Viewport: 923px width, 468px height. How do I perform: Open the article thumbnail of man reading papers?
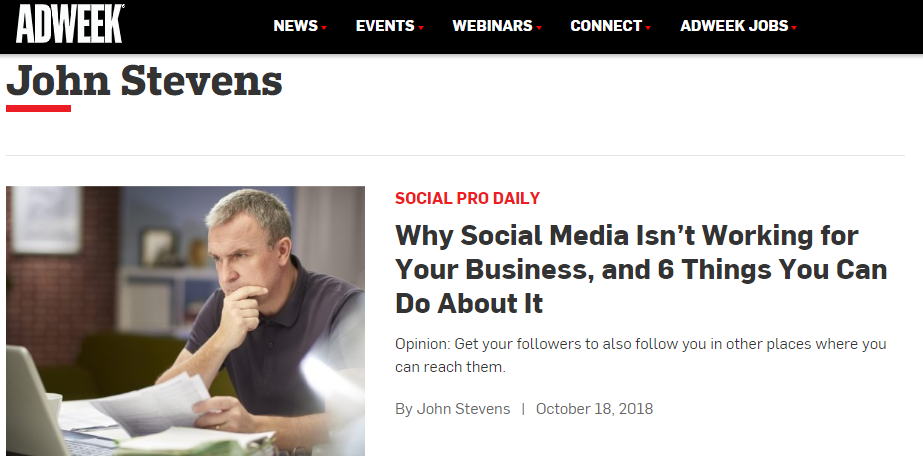coord(185,320)
